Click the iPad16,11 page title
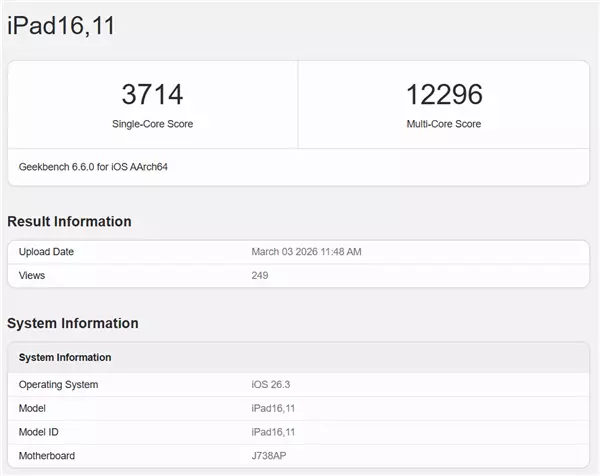This screenshot has height=476, width=600. pos(61,26)
